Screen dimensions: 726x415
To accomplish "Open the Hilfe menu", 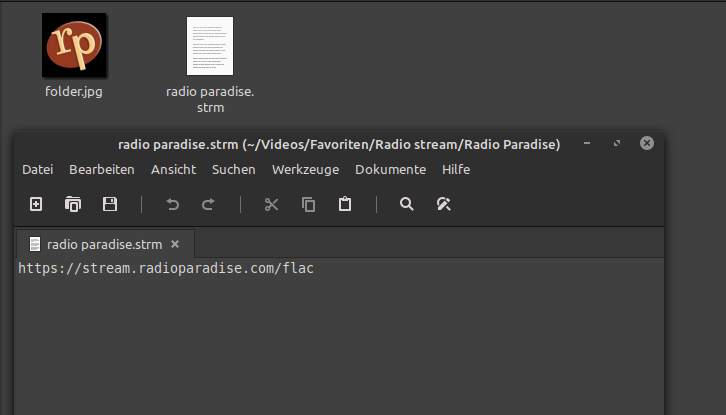I will [456, 170].
